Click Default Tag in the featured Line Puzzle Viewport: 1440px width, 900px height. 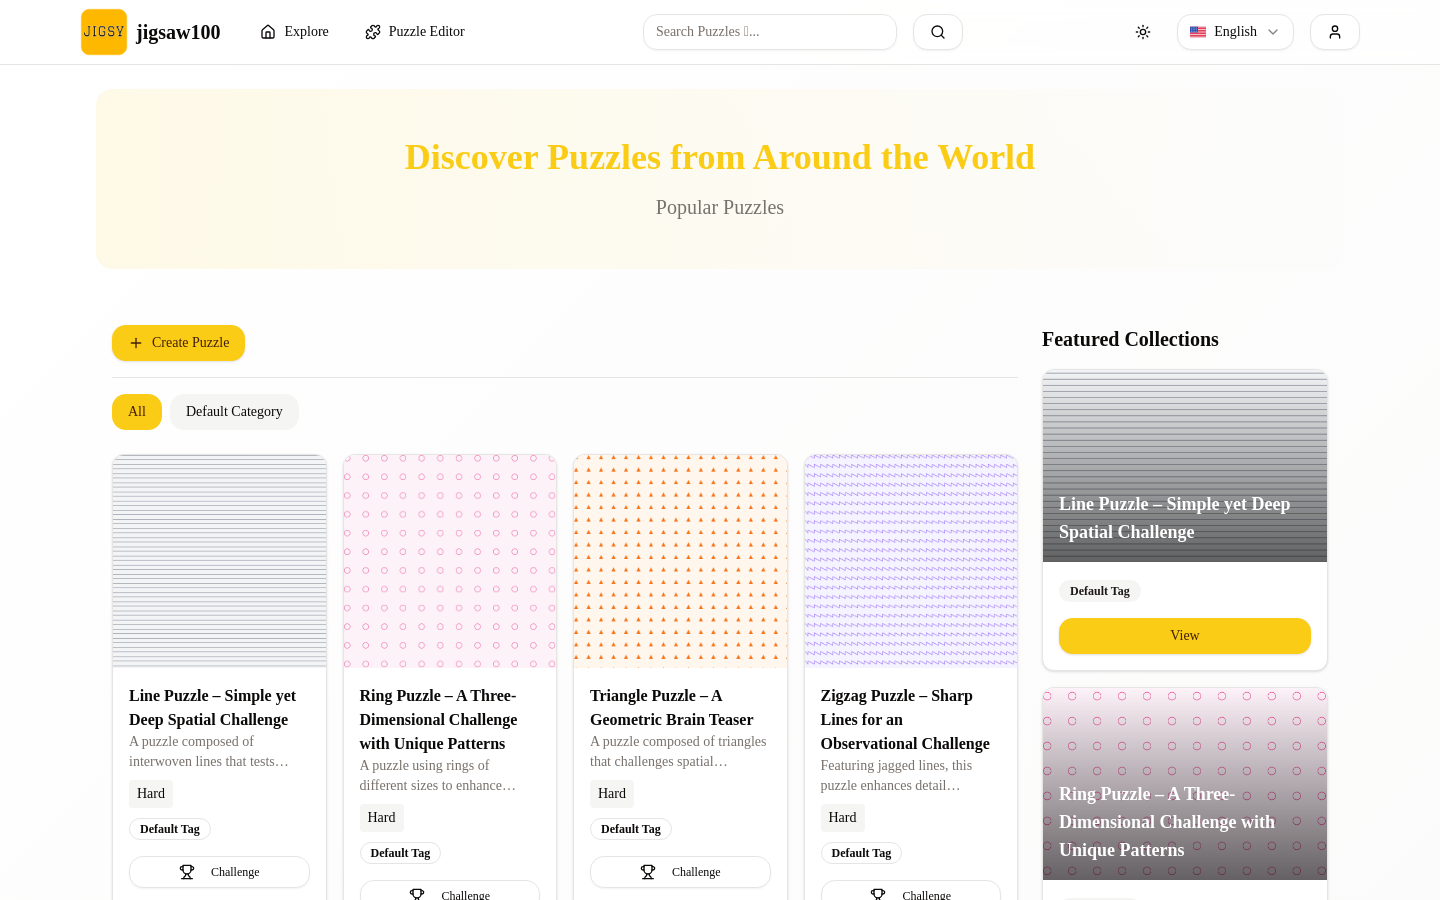pos(1100,591)
